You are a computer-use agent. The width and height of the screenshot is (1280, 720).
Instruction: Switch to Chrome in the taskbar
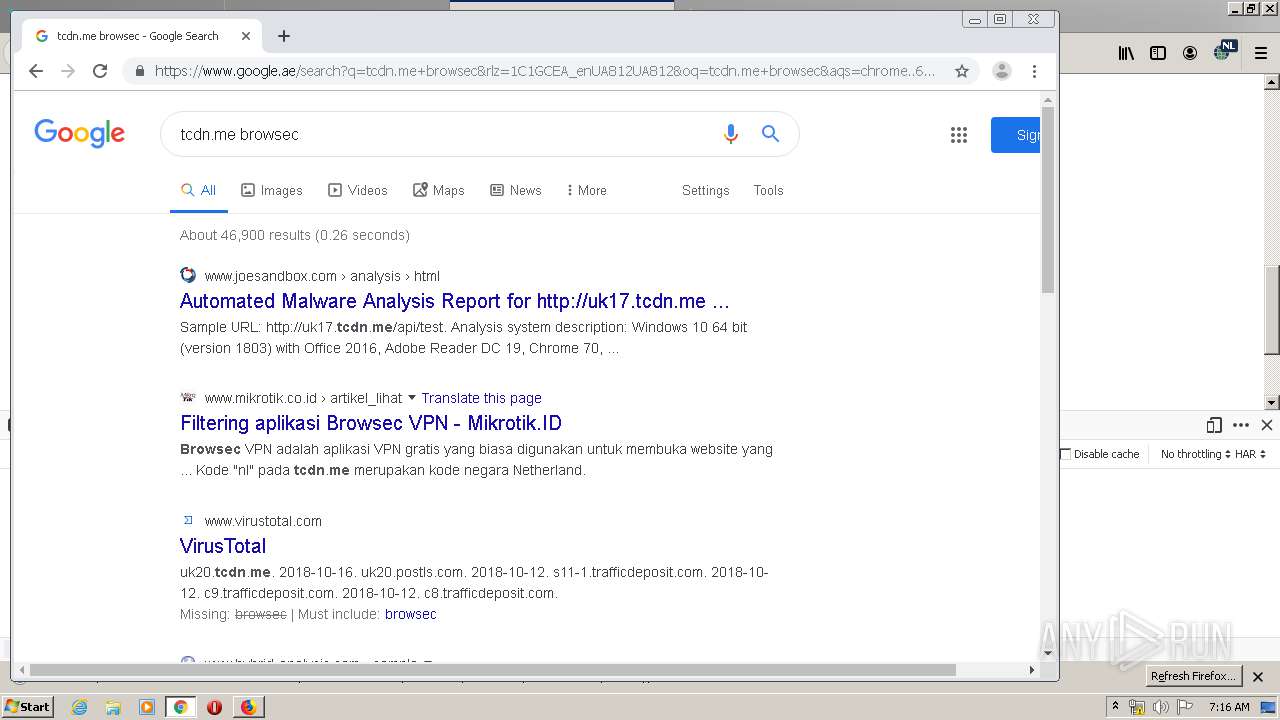point(181,707)
